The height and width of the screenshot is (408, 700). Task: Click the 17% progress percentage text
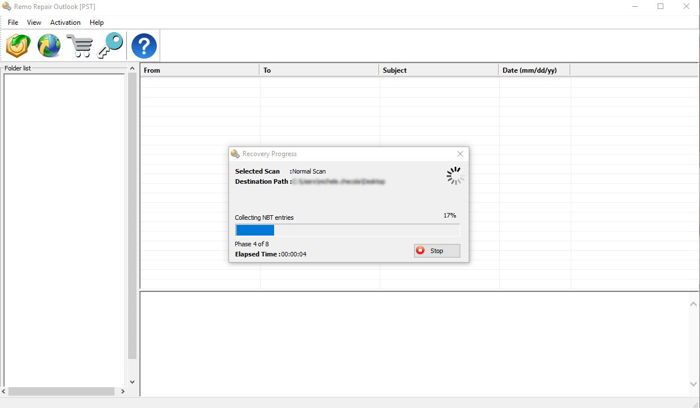pos(450,215)
